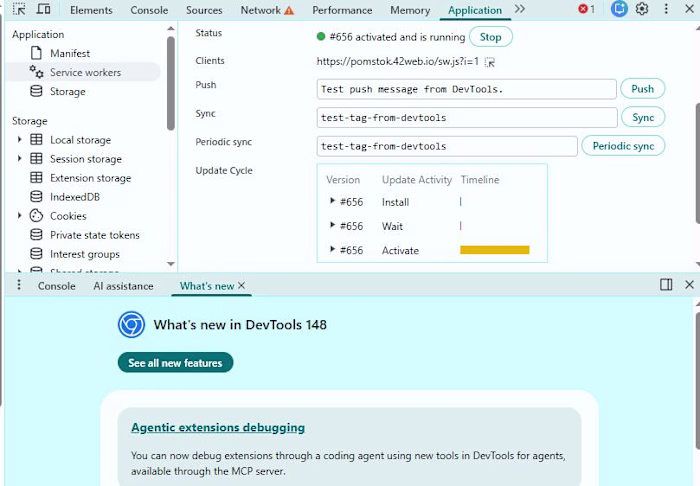
Task: Select IndexedDB in sidebar
Action: [75, 196]
